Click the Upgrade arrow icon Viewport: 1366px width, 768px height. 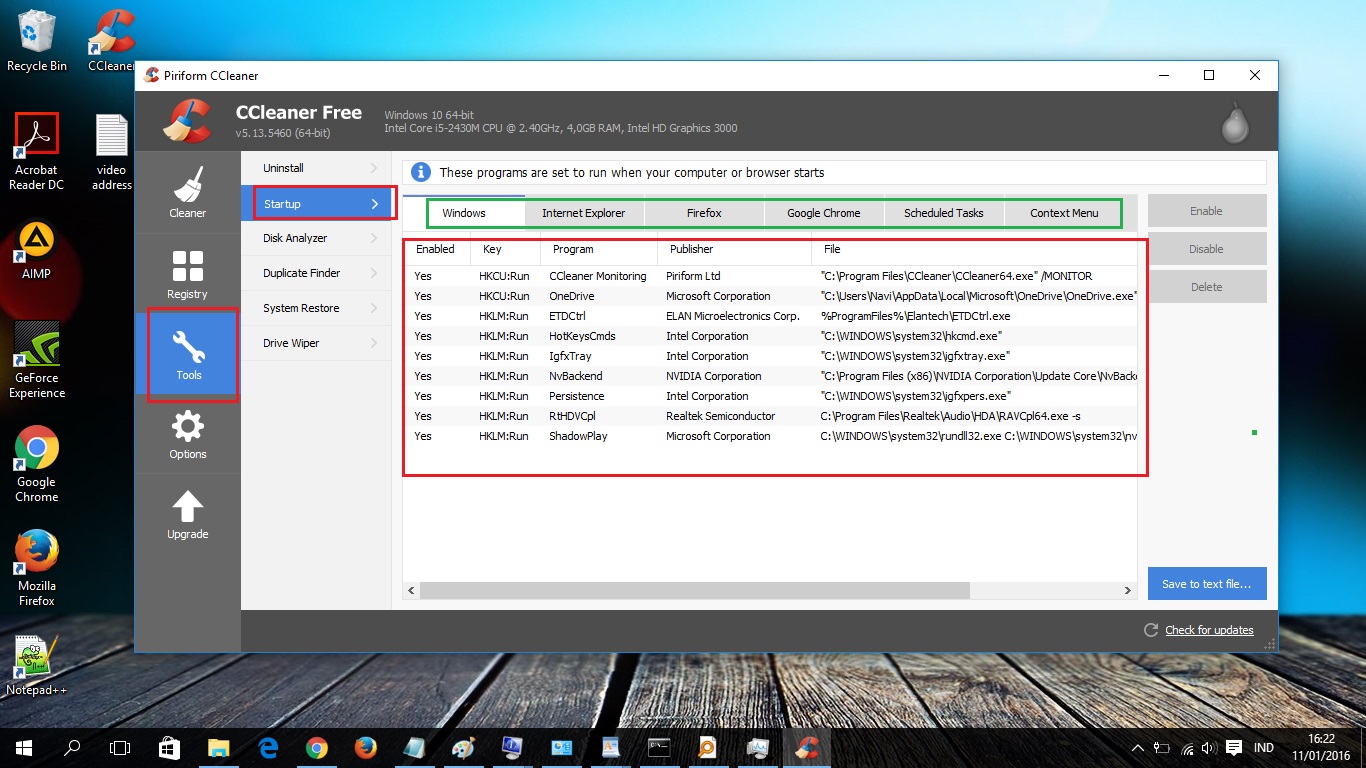tap(188, 506)
